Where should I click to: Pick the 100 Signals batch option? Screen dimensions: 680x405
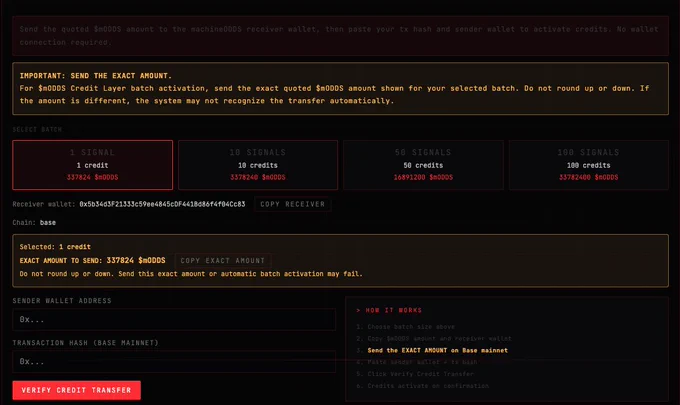(x=588, y=165)
